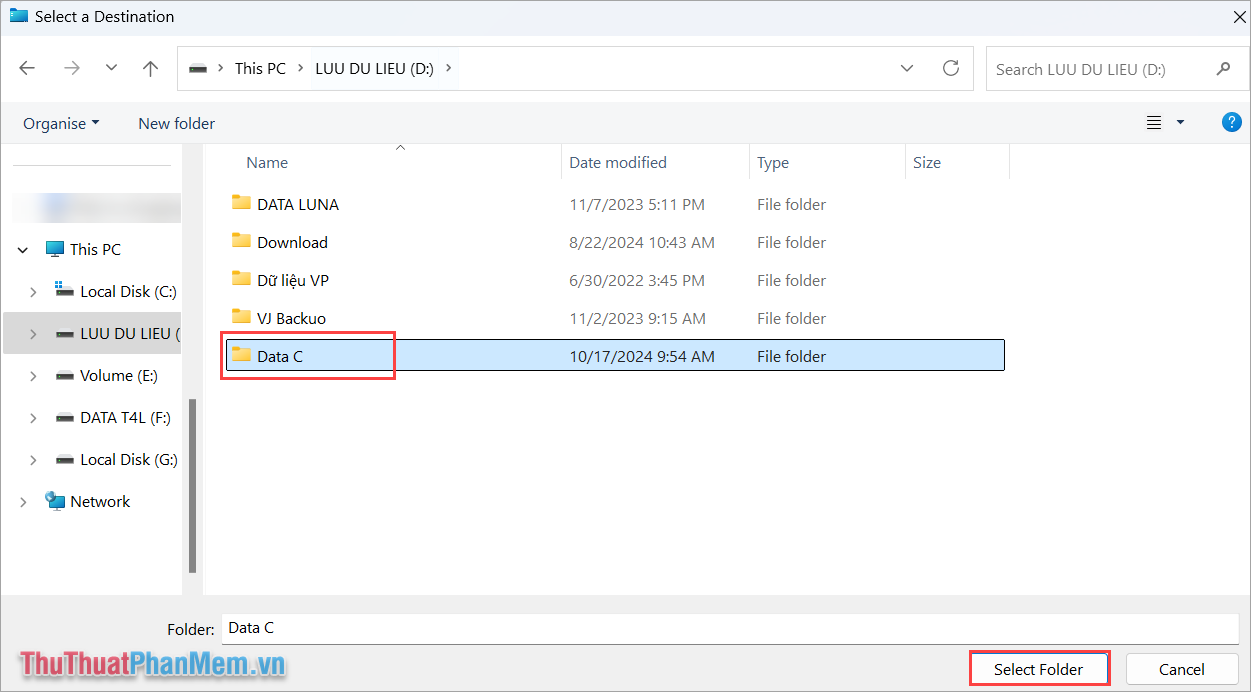Click the Volume (E:) drive icon
The width and height of the screenshot is (1251, 692).
65,375
